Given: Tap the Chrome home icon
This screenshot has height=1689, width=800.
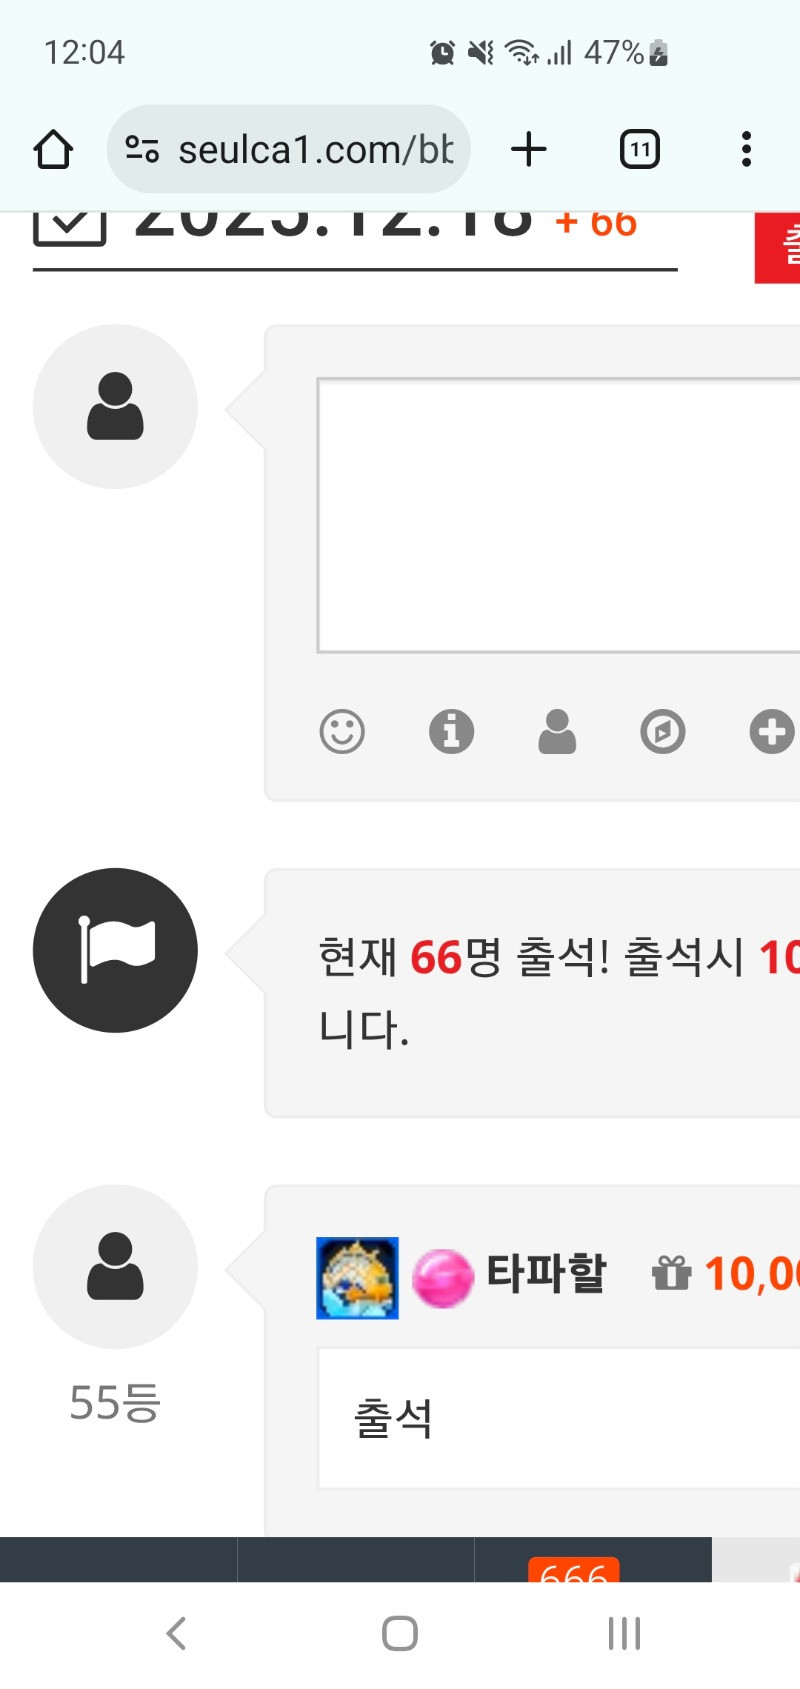Looking at the screenshot, I should (x=53, y=150).
